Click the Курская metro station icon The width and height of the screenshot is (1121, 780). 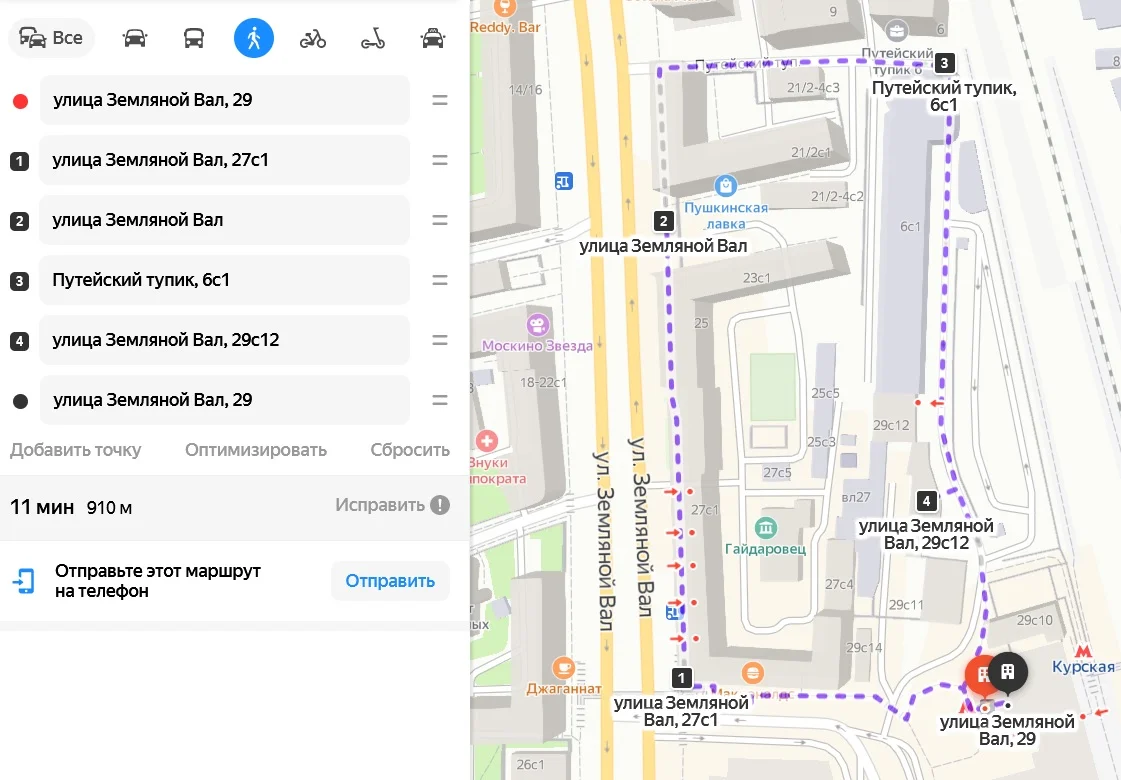pyautogui.click(x=1083, y=651)
